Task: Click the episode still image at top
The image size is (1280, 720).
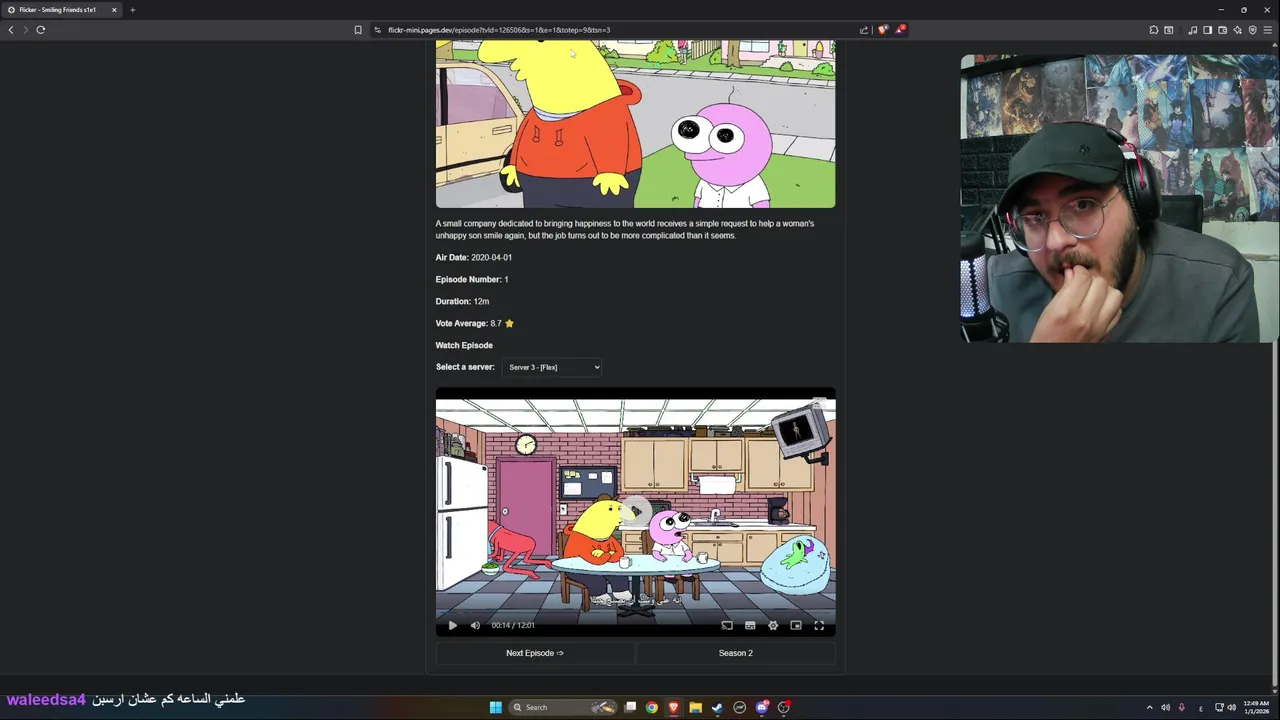Action: point(635,124)
